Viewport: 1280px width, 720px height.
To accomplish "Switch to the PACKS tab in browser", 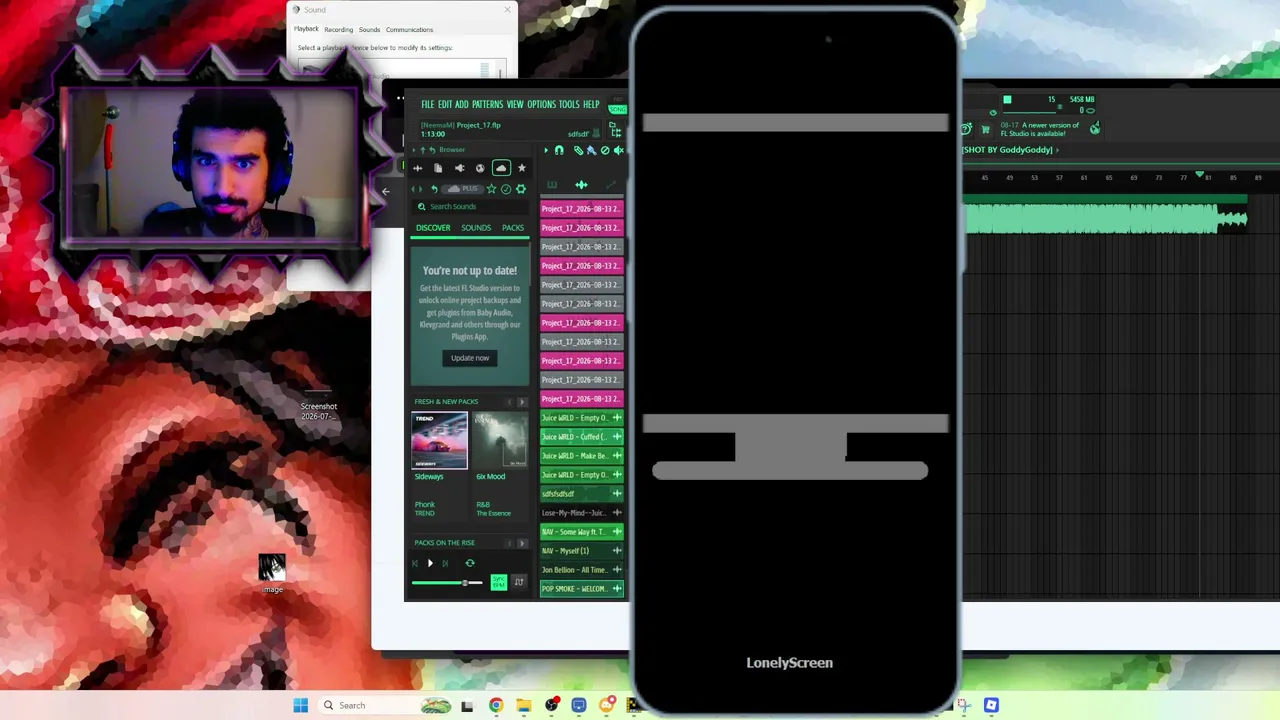I will pyautogui.click(x=513, y=228).
